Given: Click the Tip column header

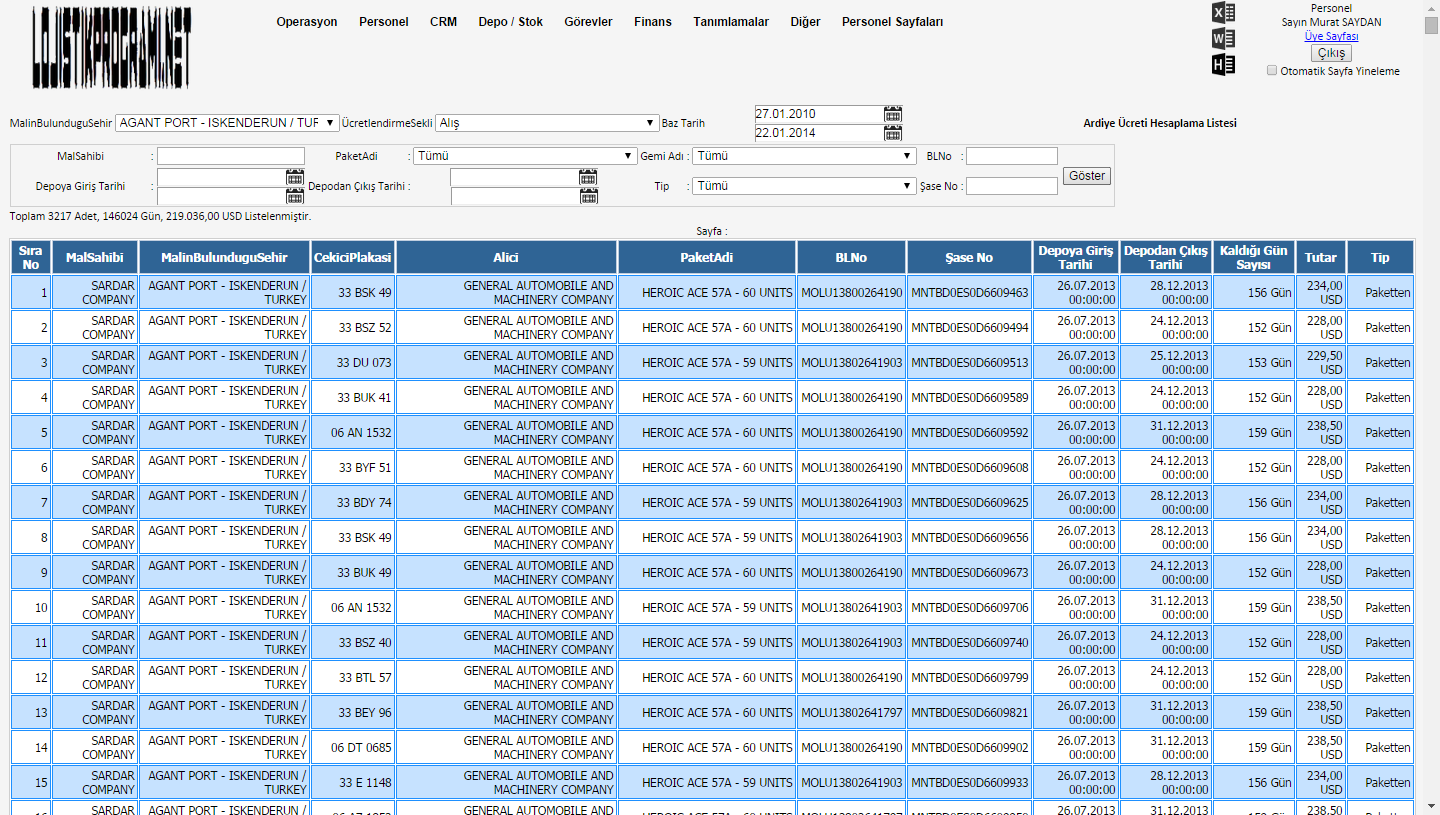Looking at the screenshot, I should pyautogui.click(x=1380, y=257).
